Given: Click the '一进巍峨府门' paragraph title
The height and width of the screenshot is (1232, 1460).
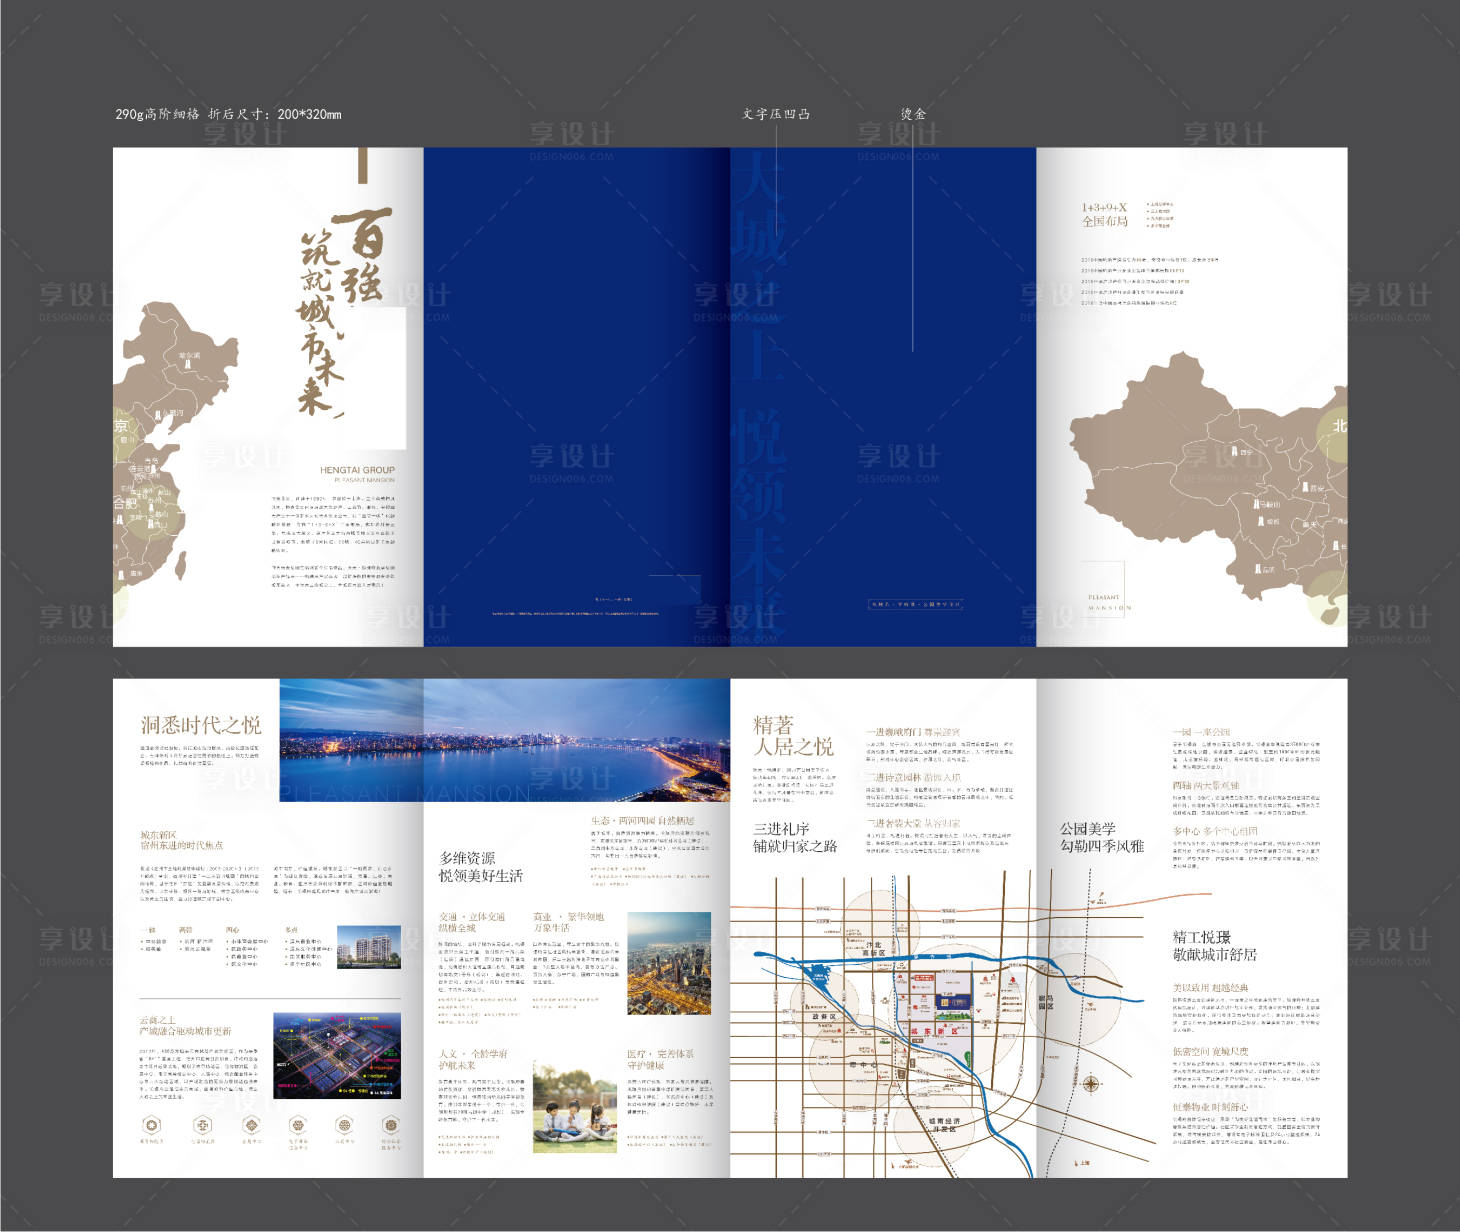Looking at the screenshot, I should pyautogui.click(x=912, y=733).
